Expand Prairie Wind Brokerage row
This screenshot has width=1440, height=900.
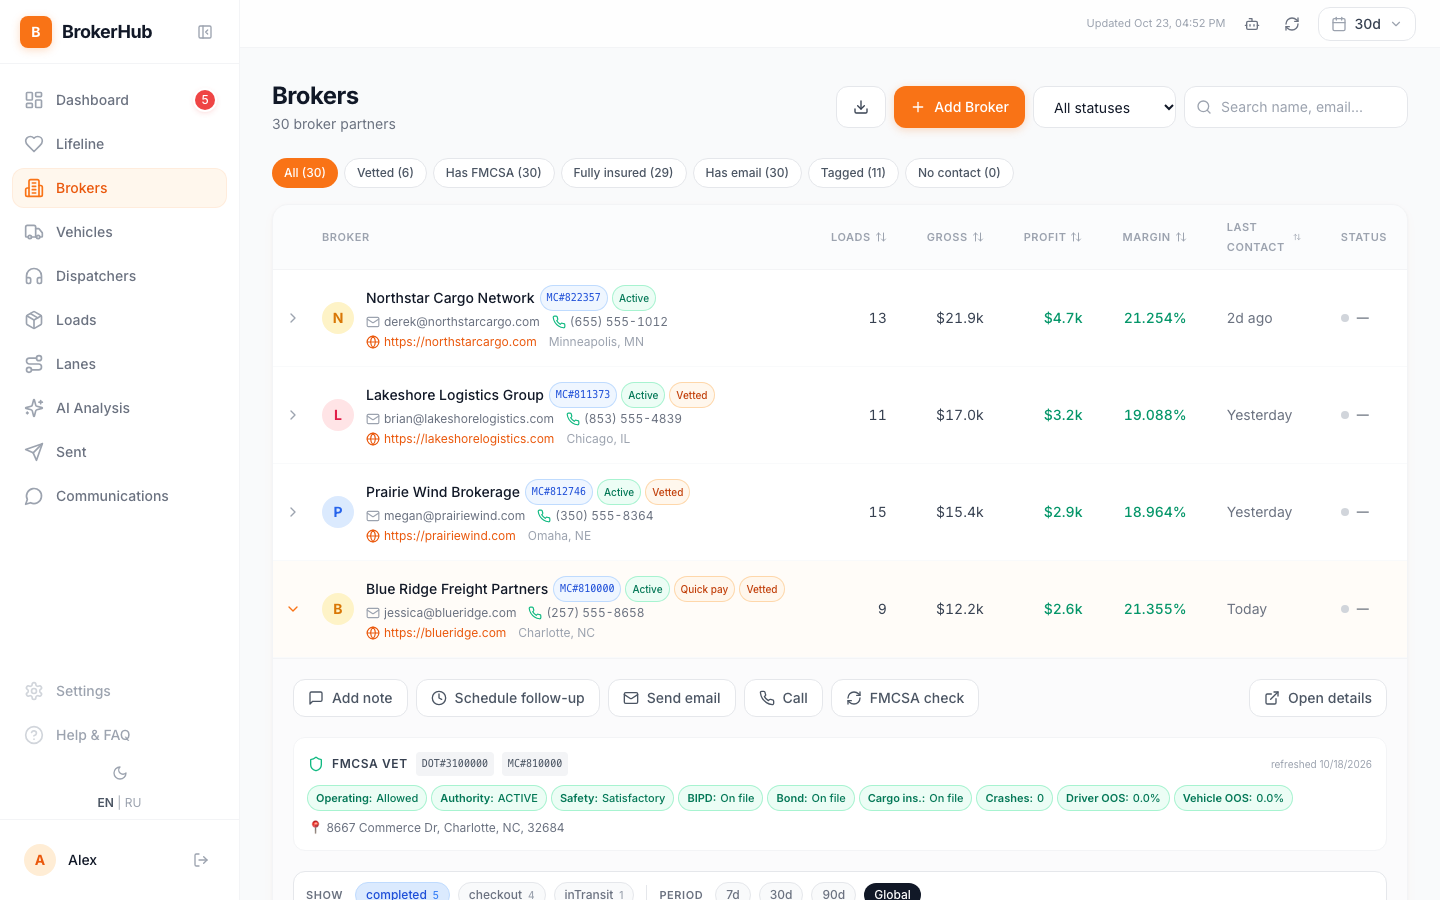293,512
